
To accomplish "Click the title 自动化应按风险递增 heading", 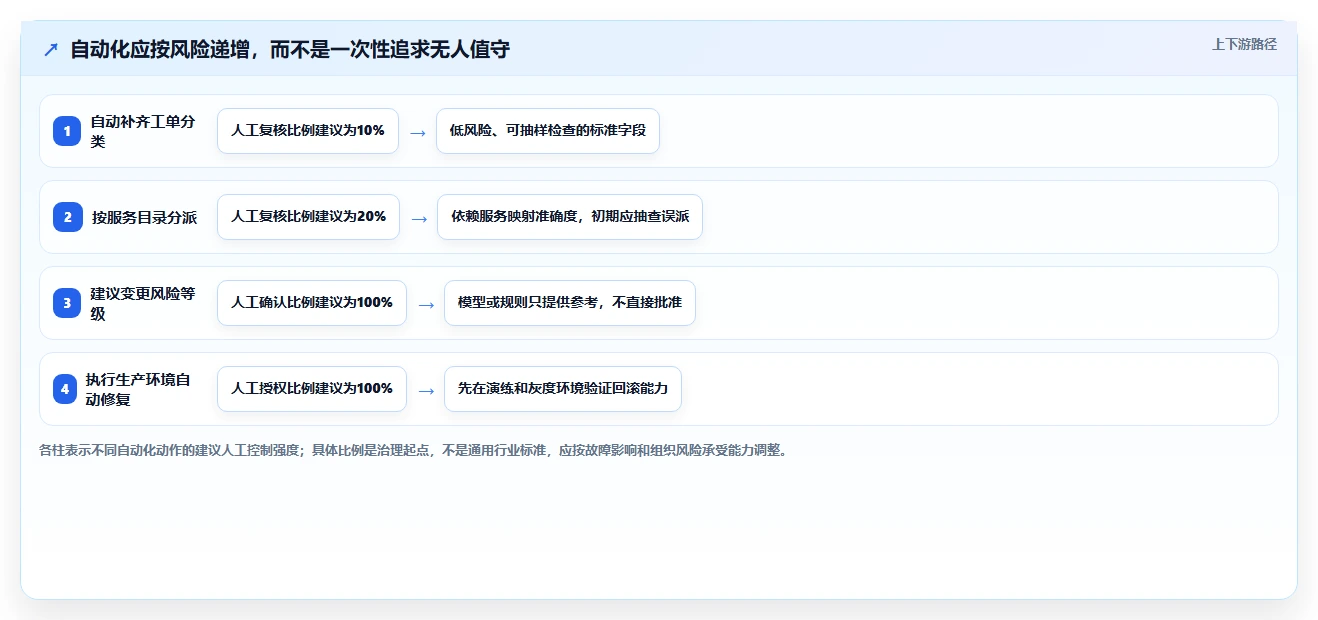I will click(290, 49).
